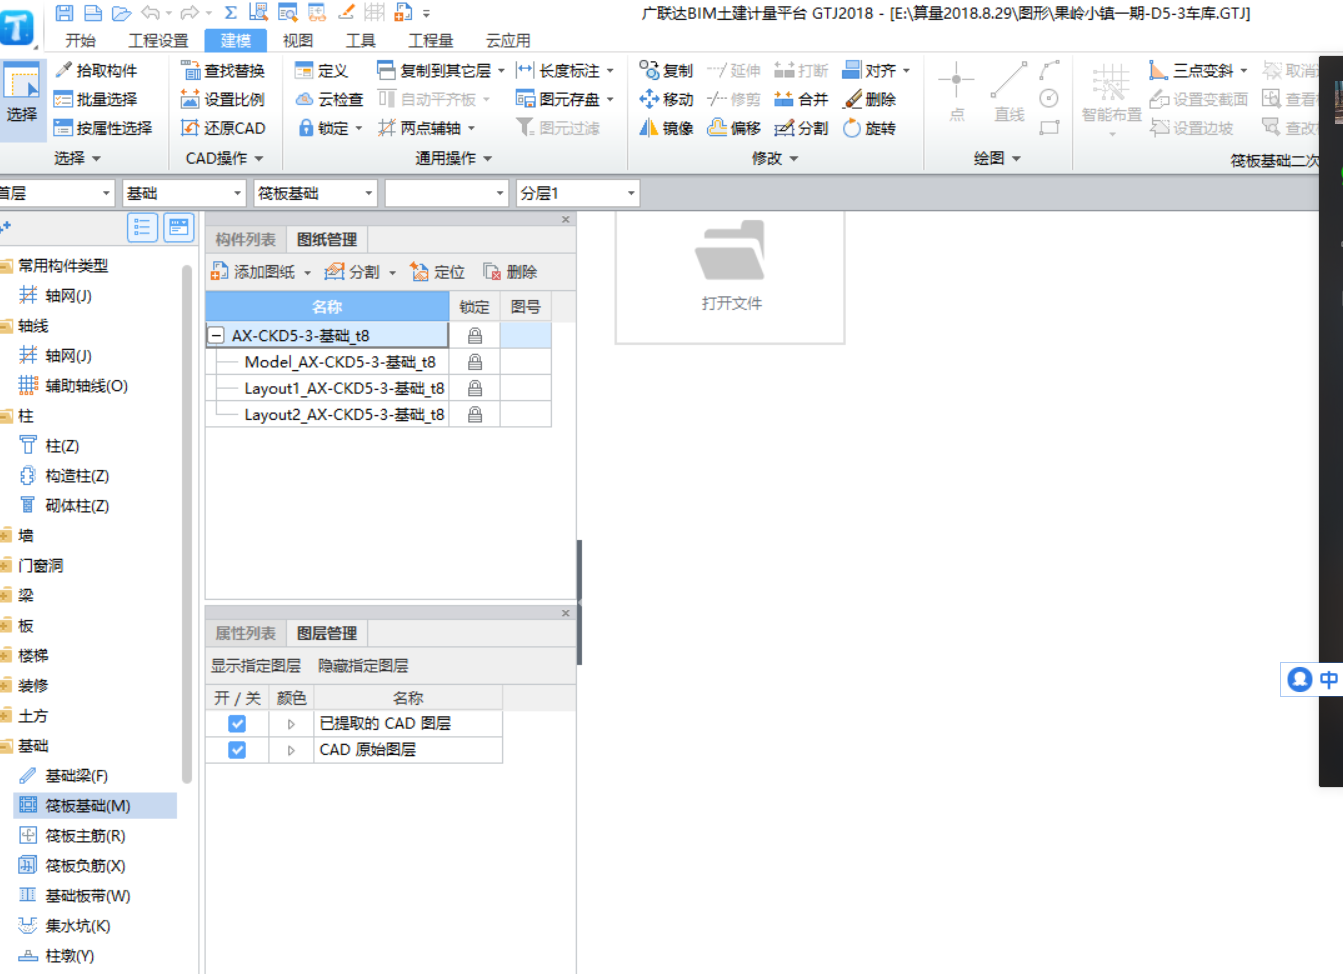The height and width of the screenshot is (974, 1343).
Task: Click 显示指定图层 button
Action: point(256,666)
